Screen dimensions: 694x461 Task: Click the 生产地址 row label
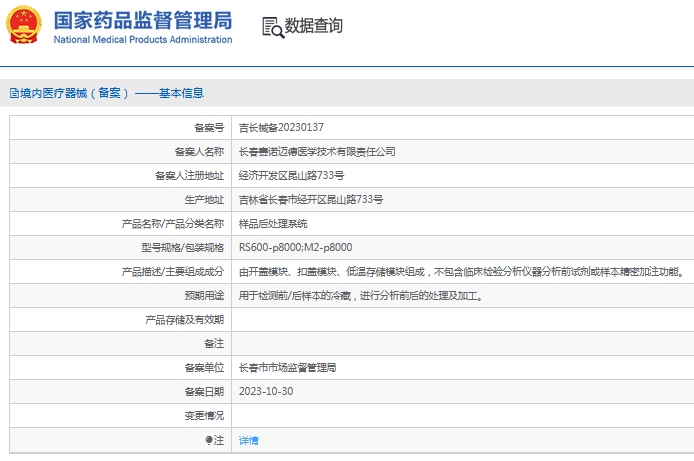coord(204,200)
